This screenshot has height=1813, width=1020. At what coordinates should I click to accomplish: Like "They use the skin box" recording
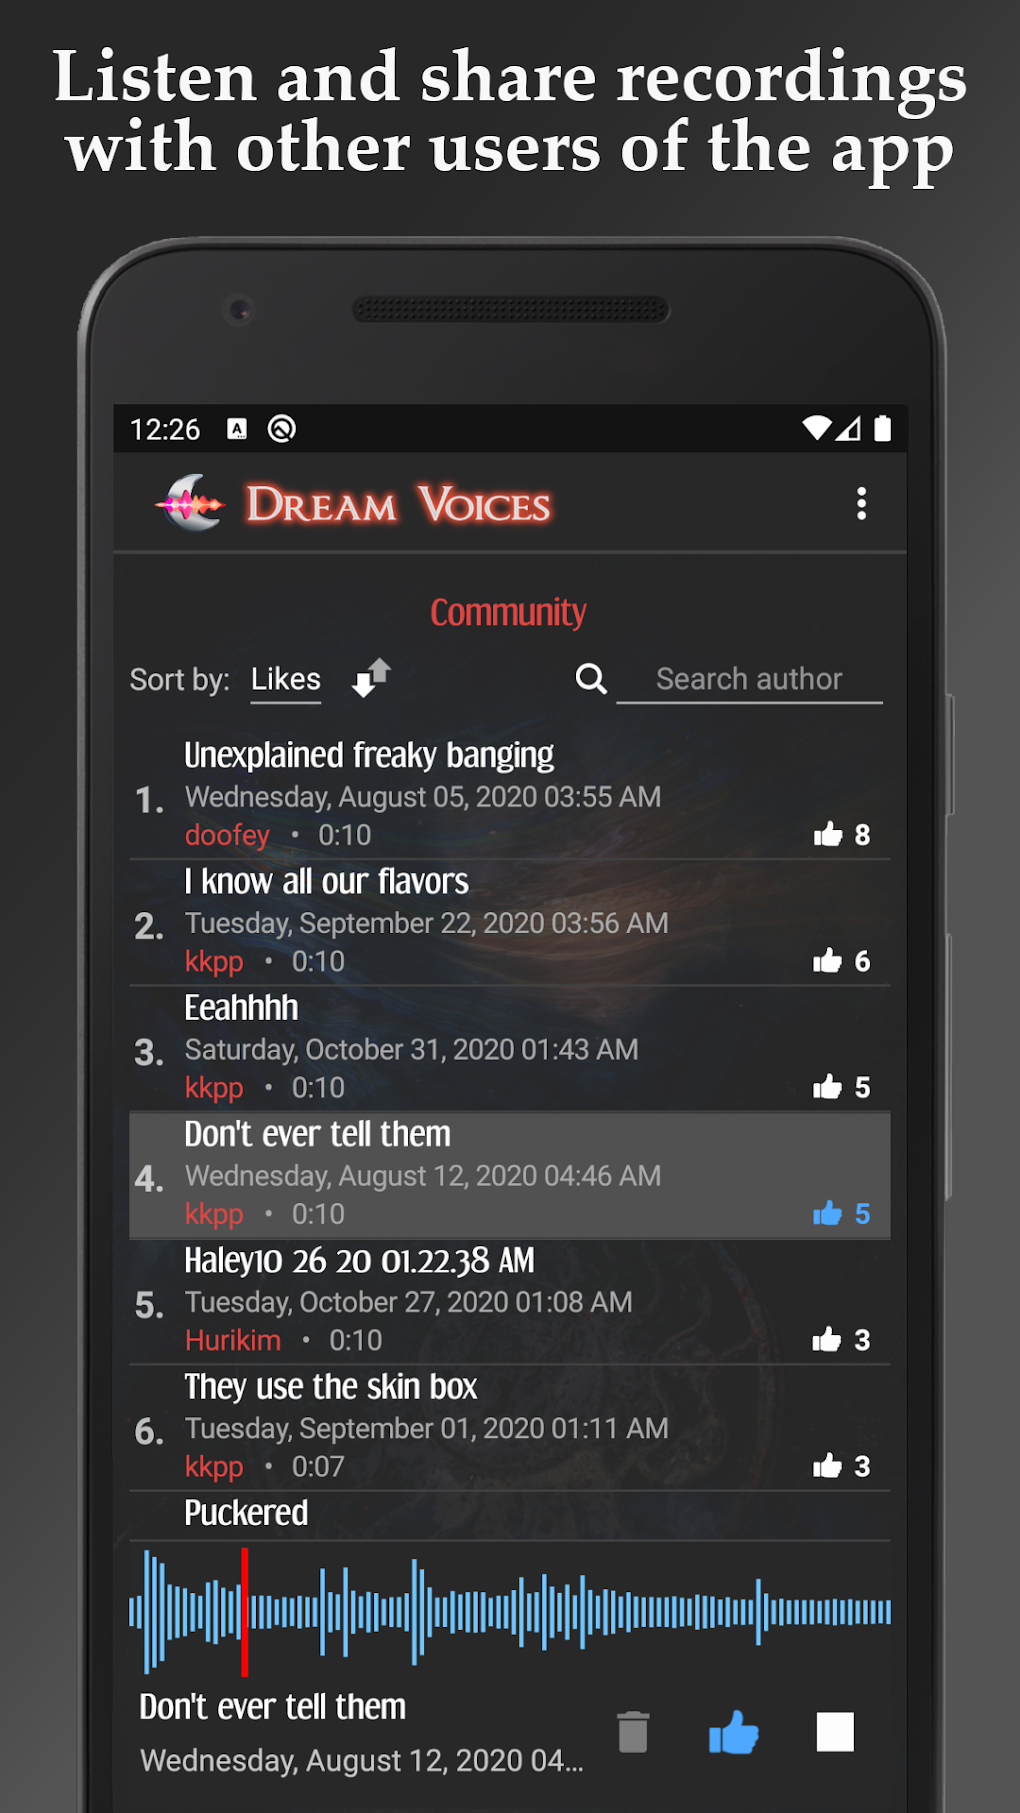click(x=828, y=1466)
